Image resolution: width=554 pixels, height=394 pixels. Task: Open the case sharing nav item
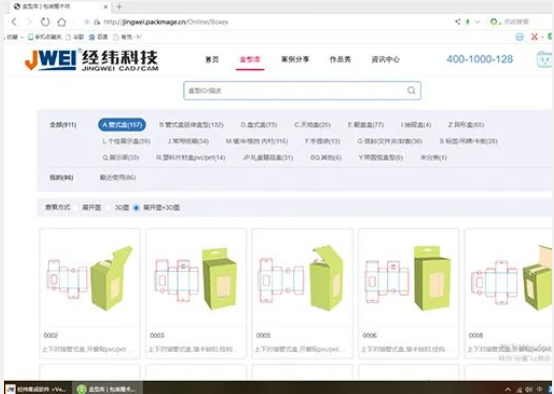click(295, 59)
